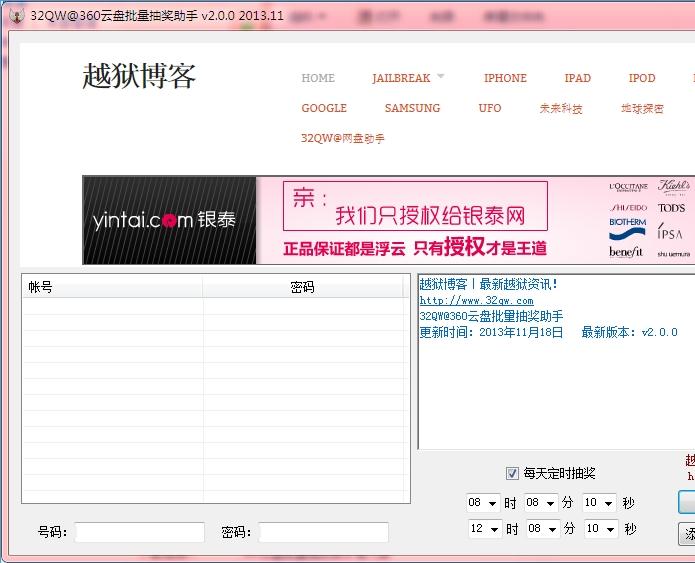Open second row hour dropdown (12 时)

click(x=485, y=528)
